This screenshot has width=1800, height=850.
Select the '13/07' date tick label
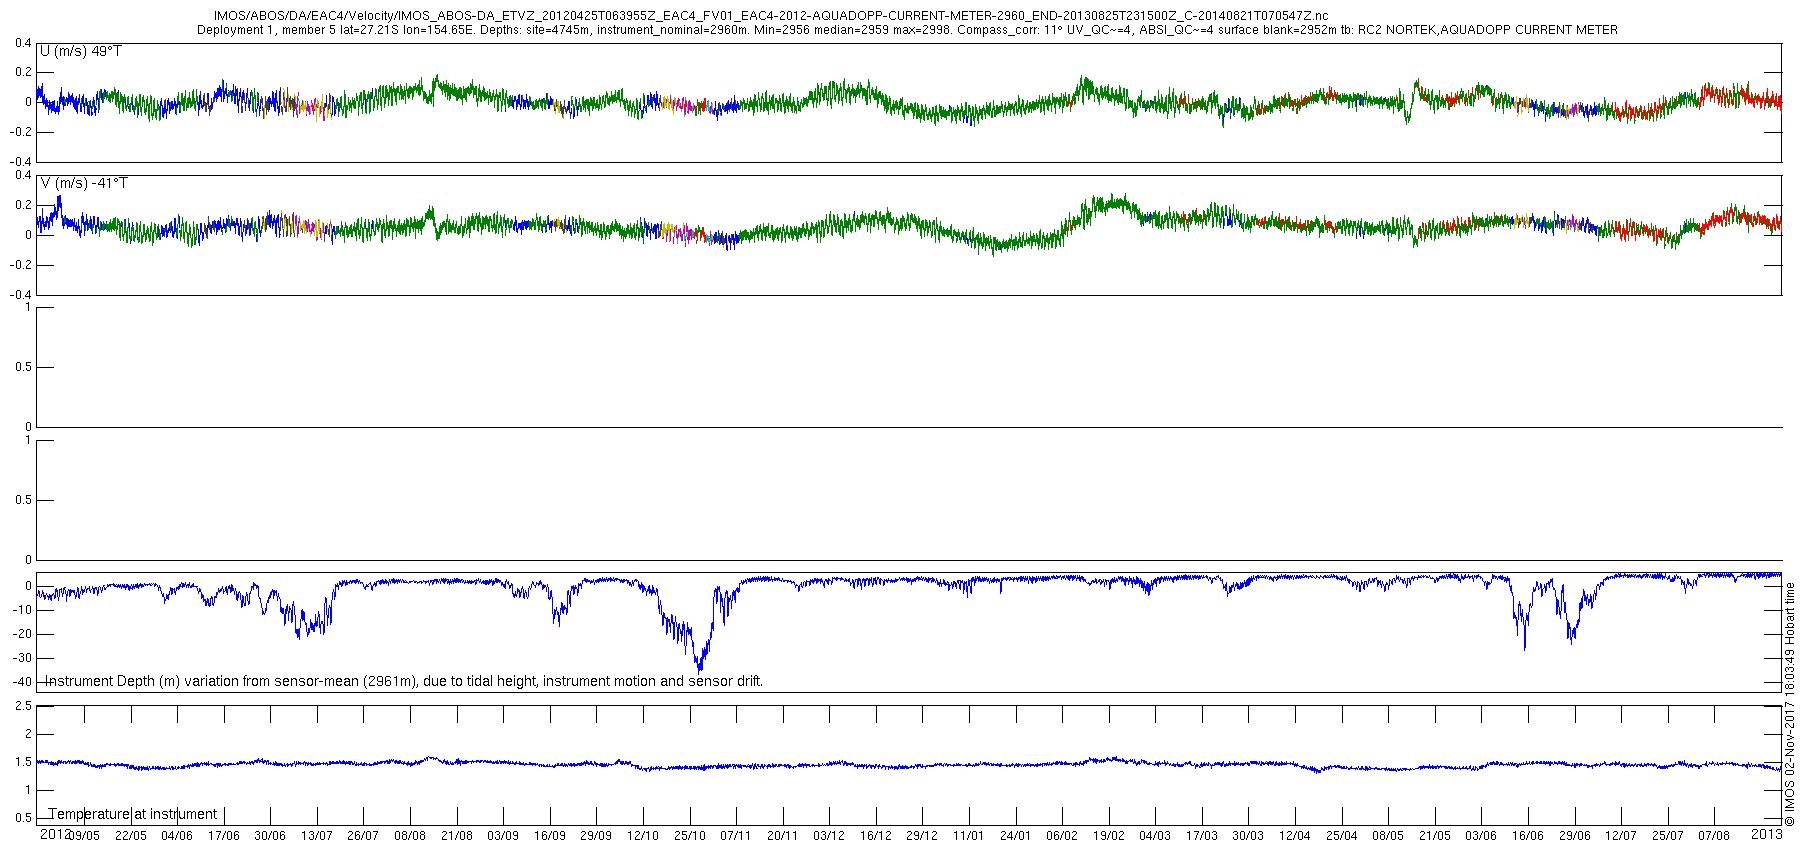click(x=317, y=836)
